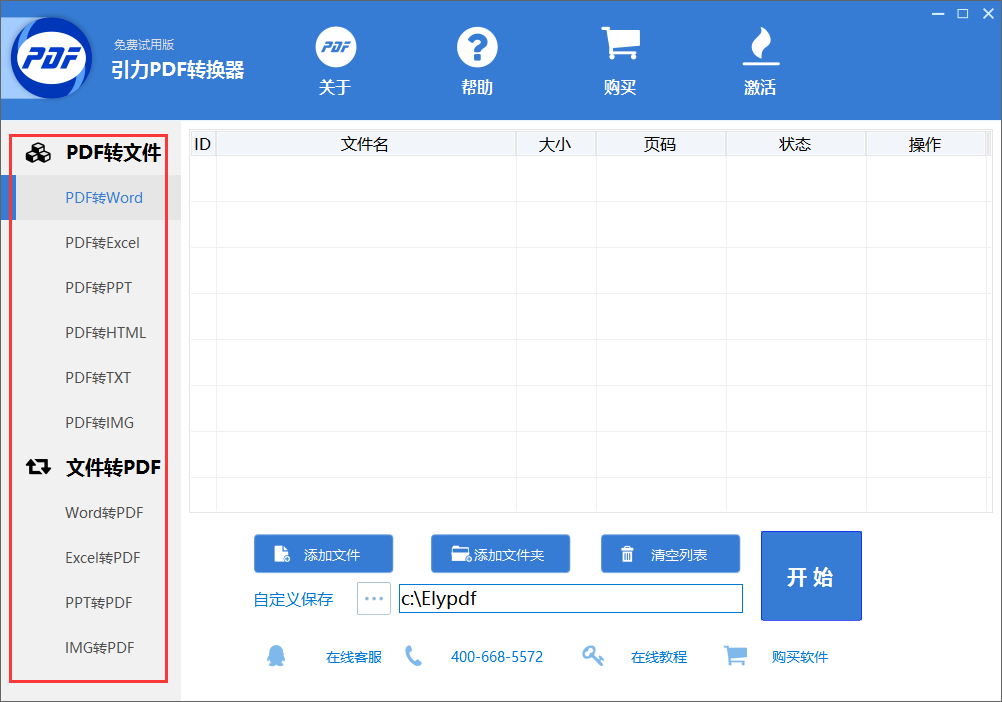Open Help via the question mark icon
The height and width of the screenshot is (702, 1002).
tap(477, 46)
